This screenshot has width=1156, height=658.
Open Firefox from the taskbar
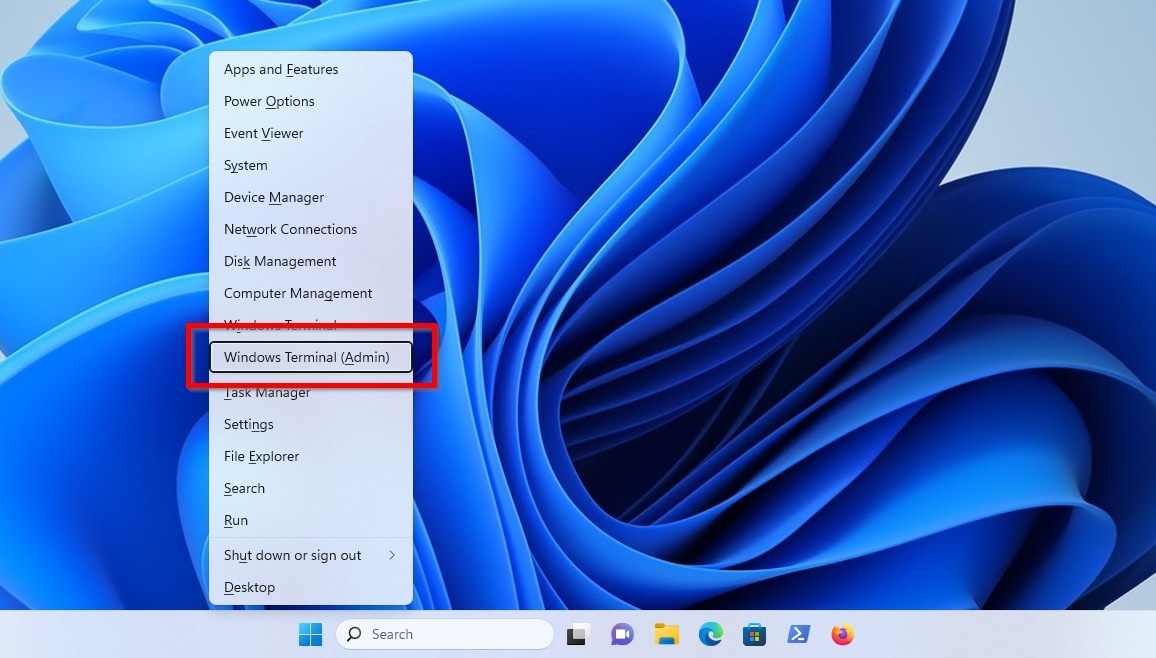click(842, 634)
